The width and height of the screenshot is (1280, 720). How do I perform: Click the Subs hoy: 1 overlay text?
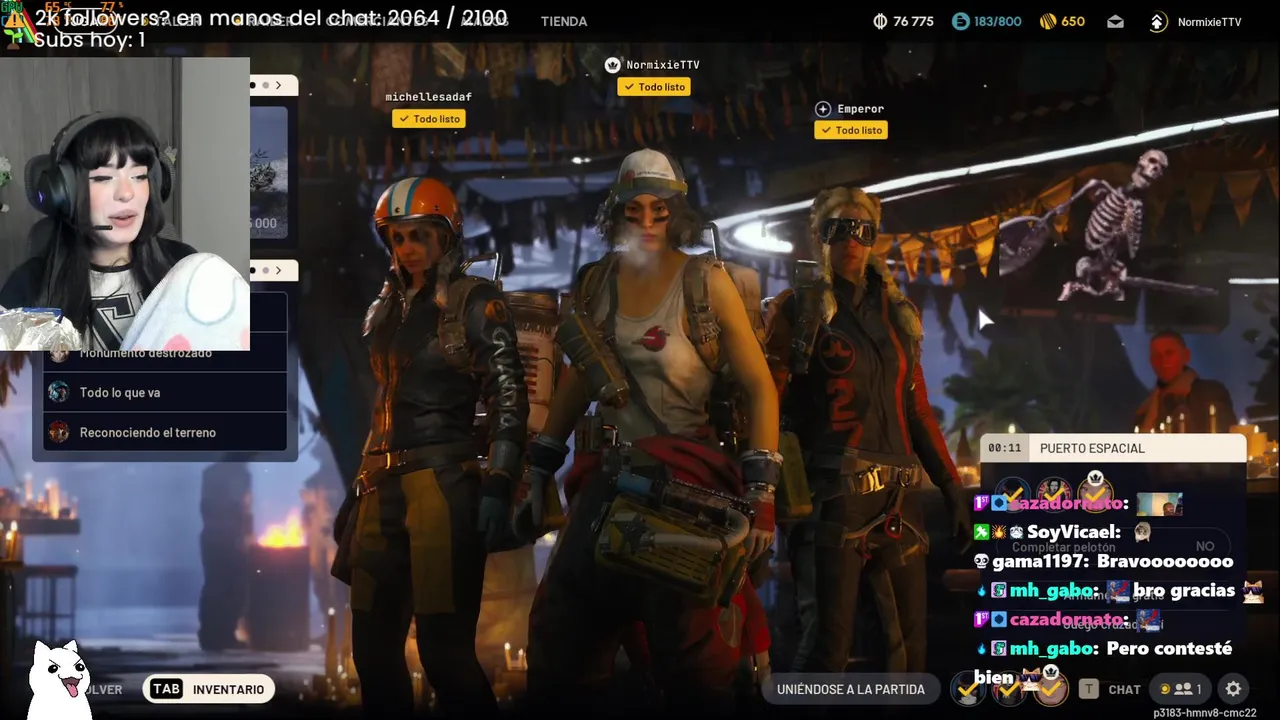89,40
